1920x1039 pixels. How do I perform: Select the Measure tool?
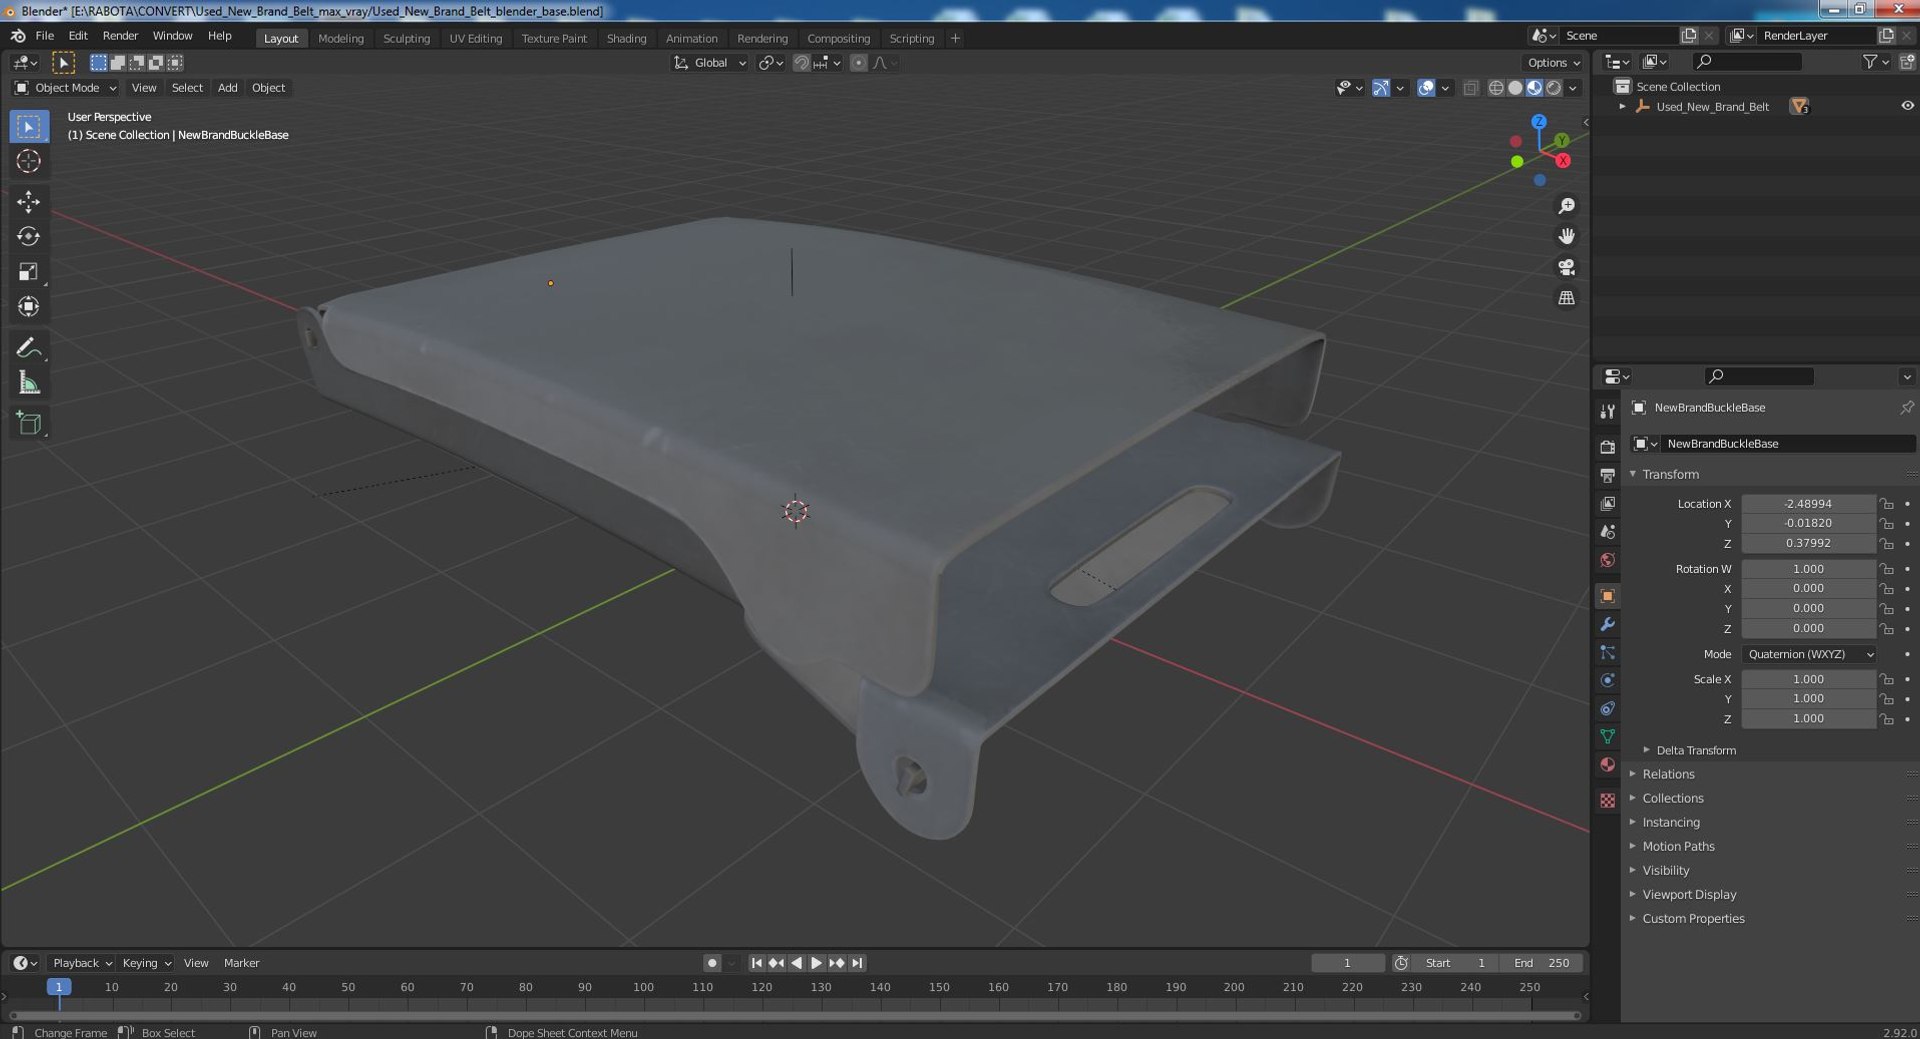coord(29,383)
